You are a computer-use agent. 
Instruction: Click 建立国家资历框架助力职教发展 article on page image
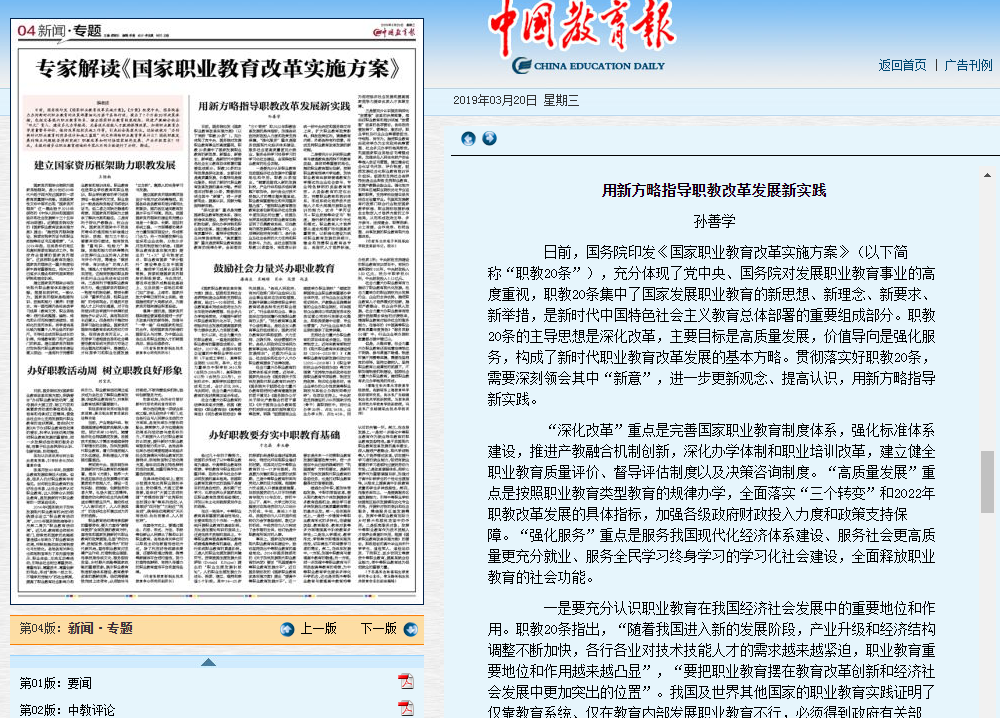(x=105, y=163)
